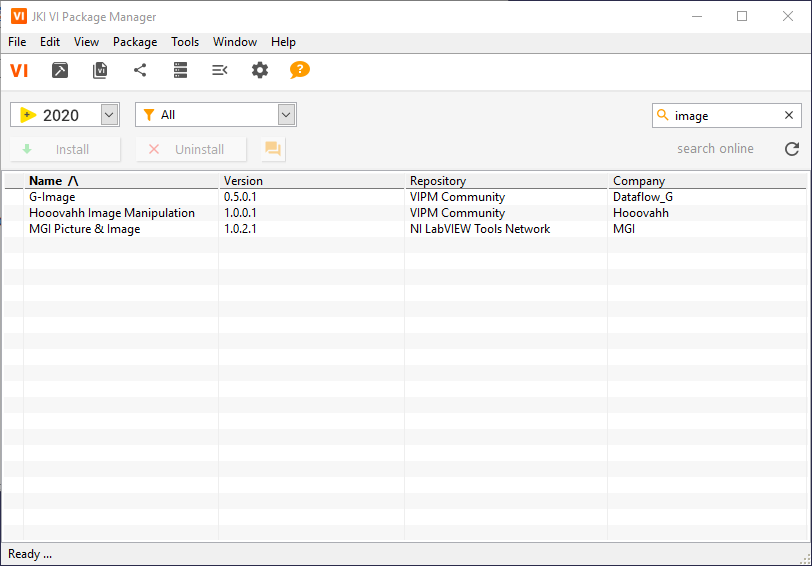The image size is (812, 566).
Task: Minimize the JKI VI Package Manager window
Action: point(697,16)
